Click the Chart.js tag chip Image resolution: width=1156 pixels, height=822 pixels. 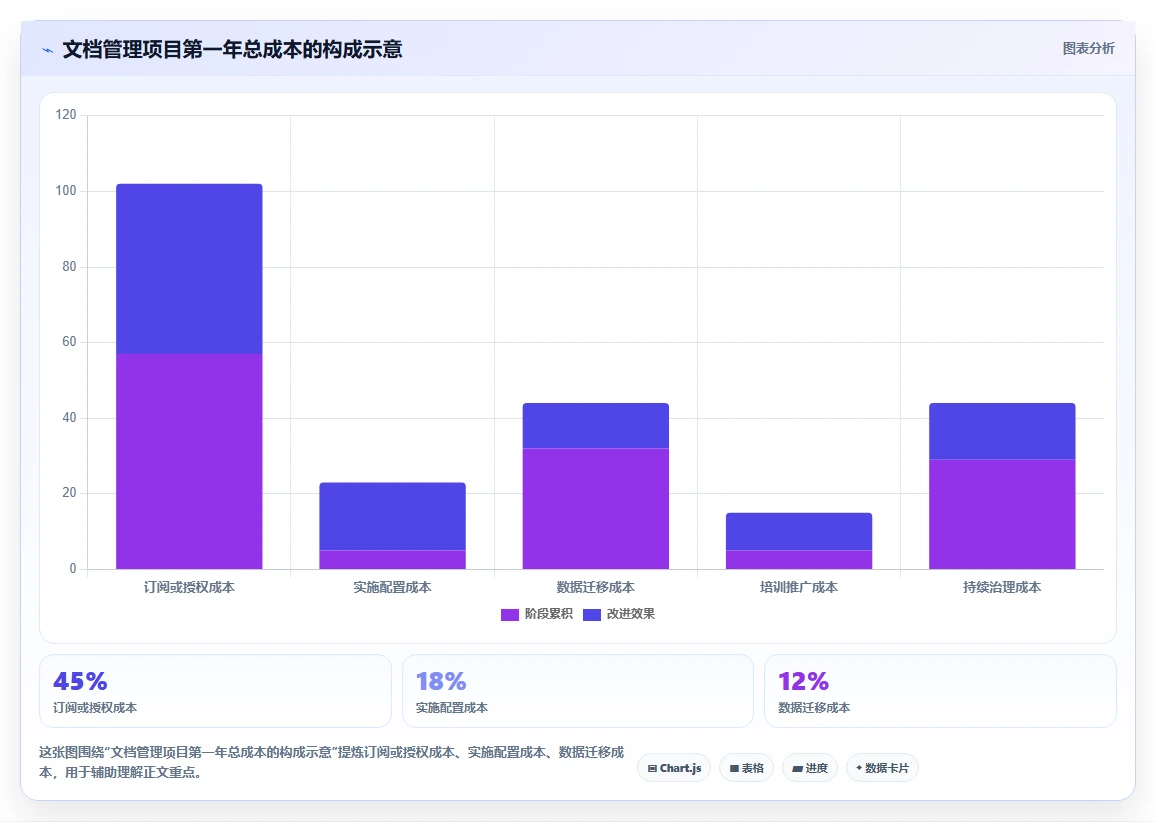[674, 768]
